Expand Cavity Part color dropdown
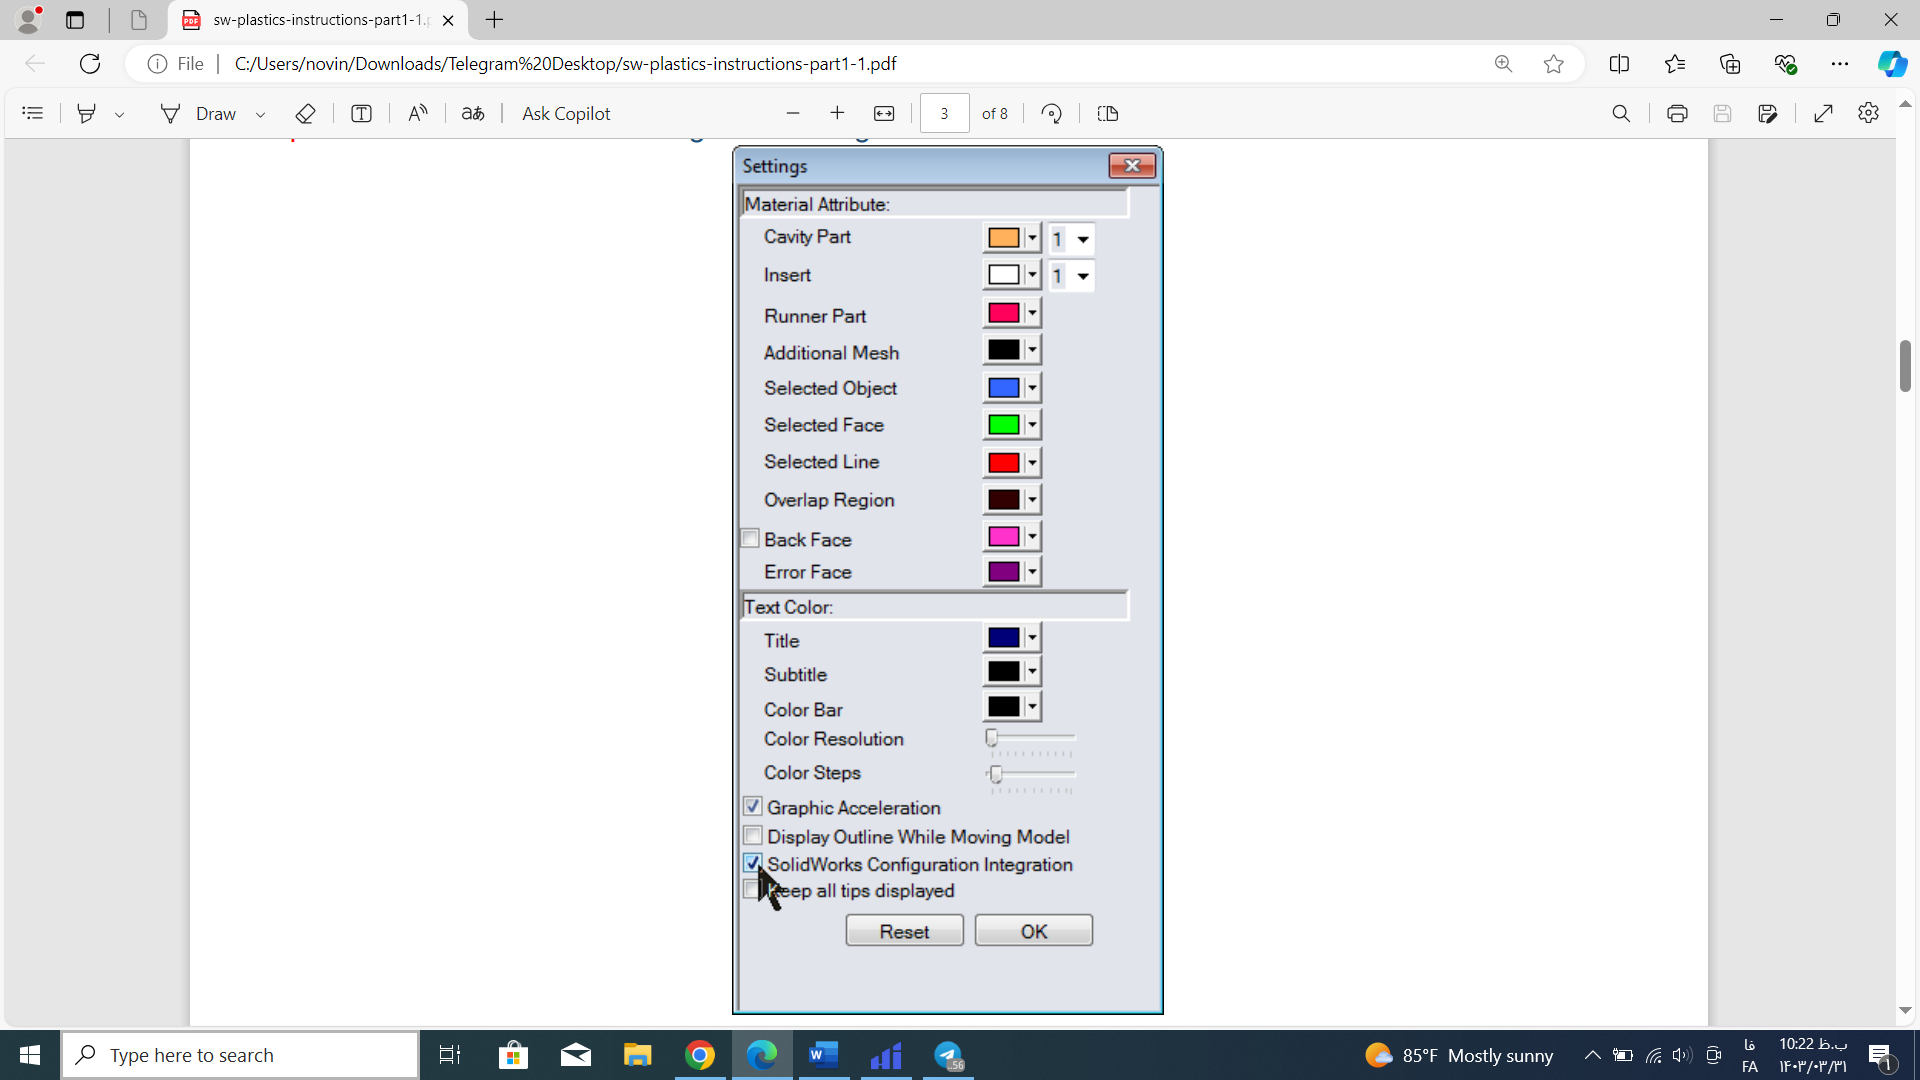The width and height of the screenshot is (1920, 1080). pos(1031,239)
